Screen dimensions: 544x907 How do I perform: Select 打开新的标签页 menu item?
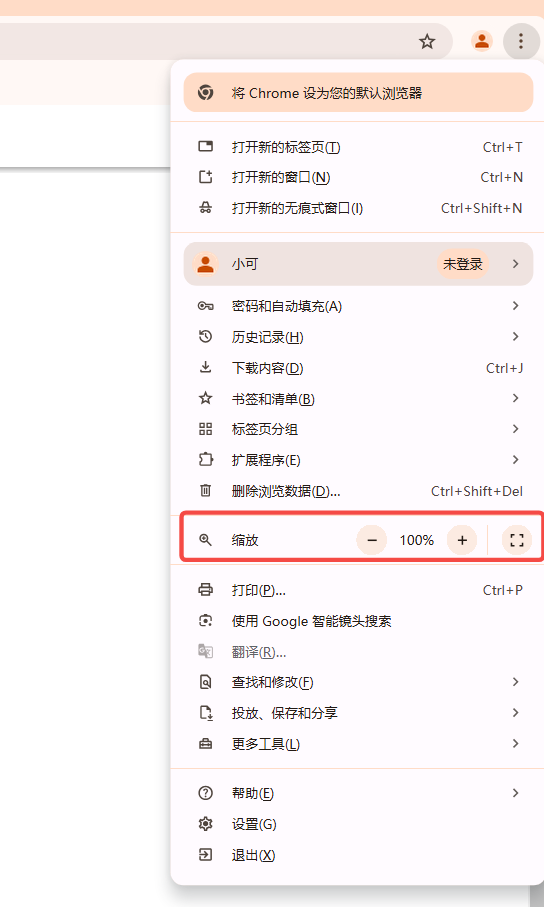(x=358, y=147)
